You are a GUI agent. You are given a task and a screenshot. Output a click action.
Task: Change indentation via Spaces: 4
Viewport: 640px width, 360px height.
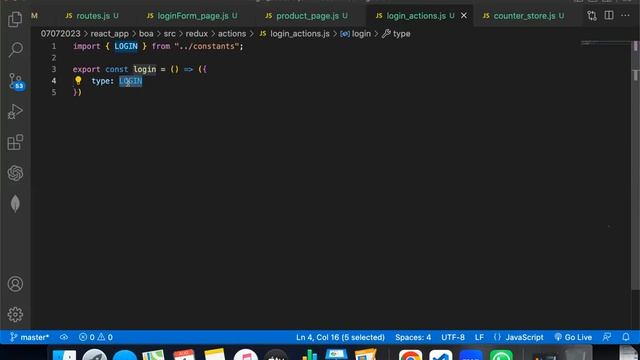[413, 337]
